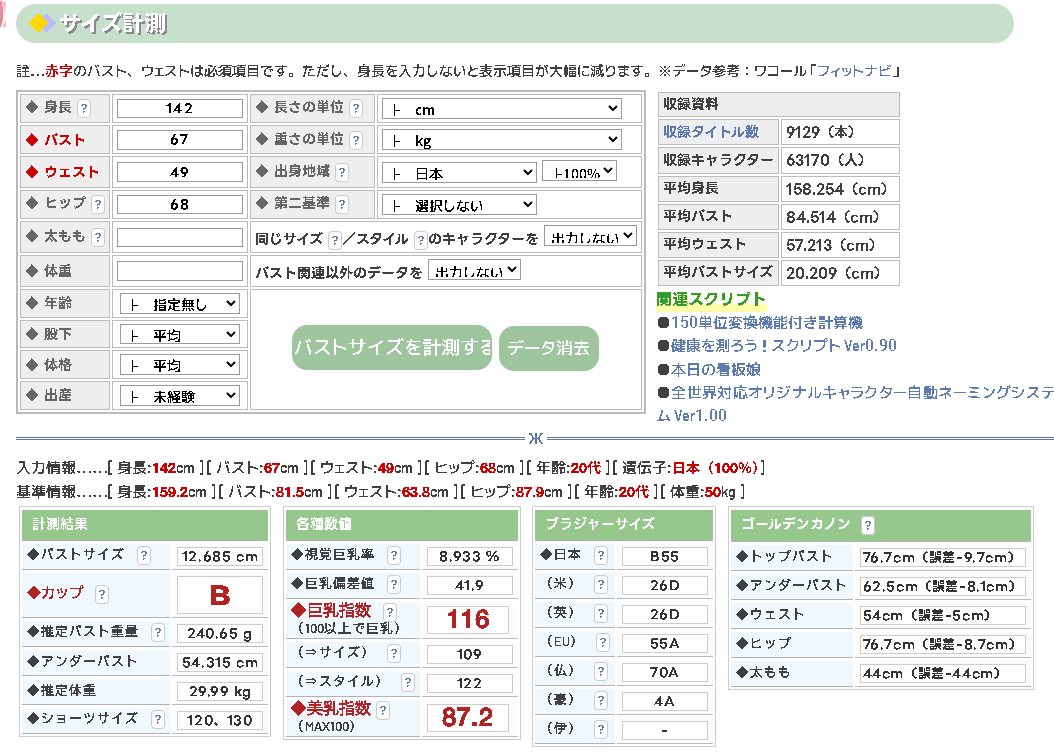Click help icon beside カップ result
Screen dimensions: 1054x755
pos(102,594)
